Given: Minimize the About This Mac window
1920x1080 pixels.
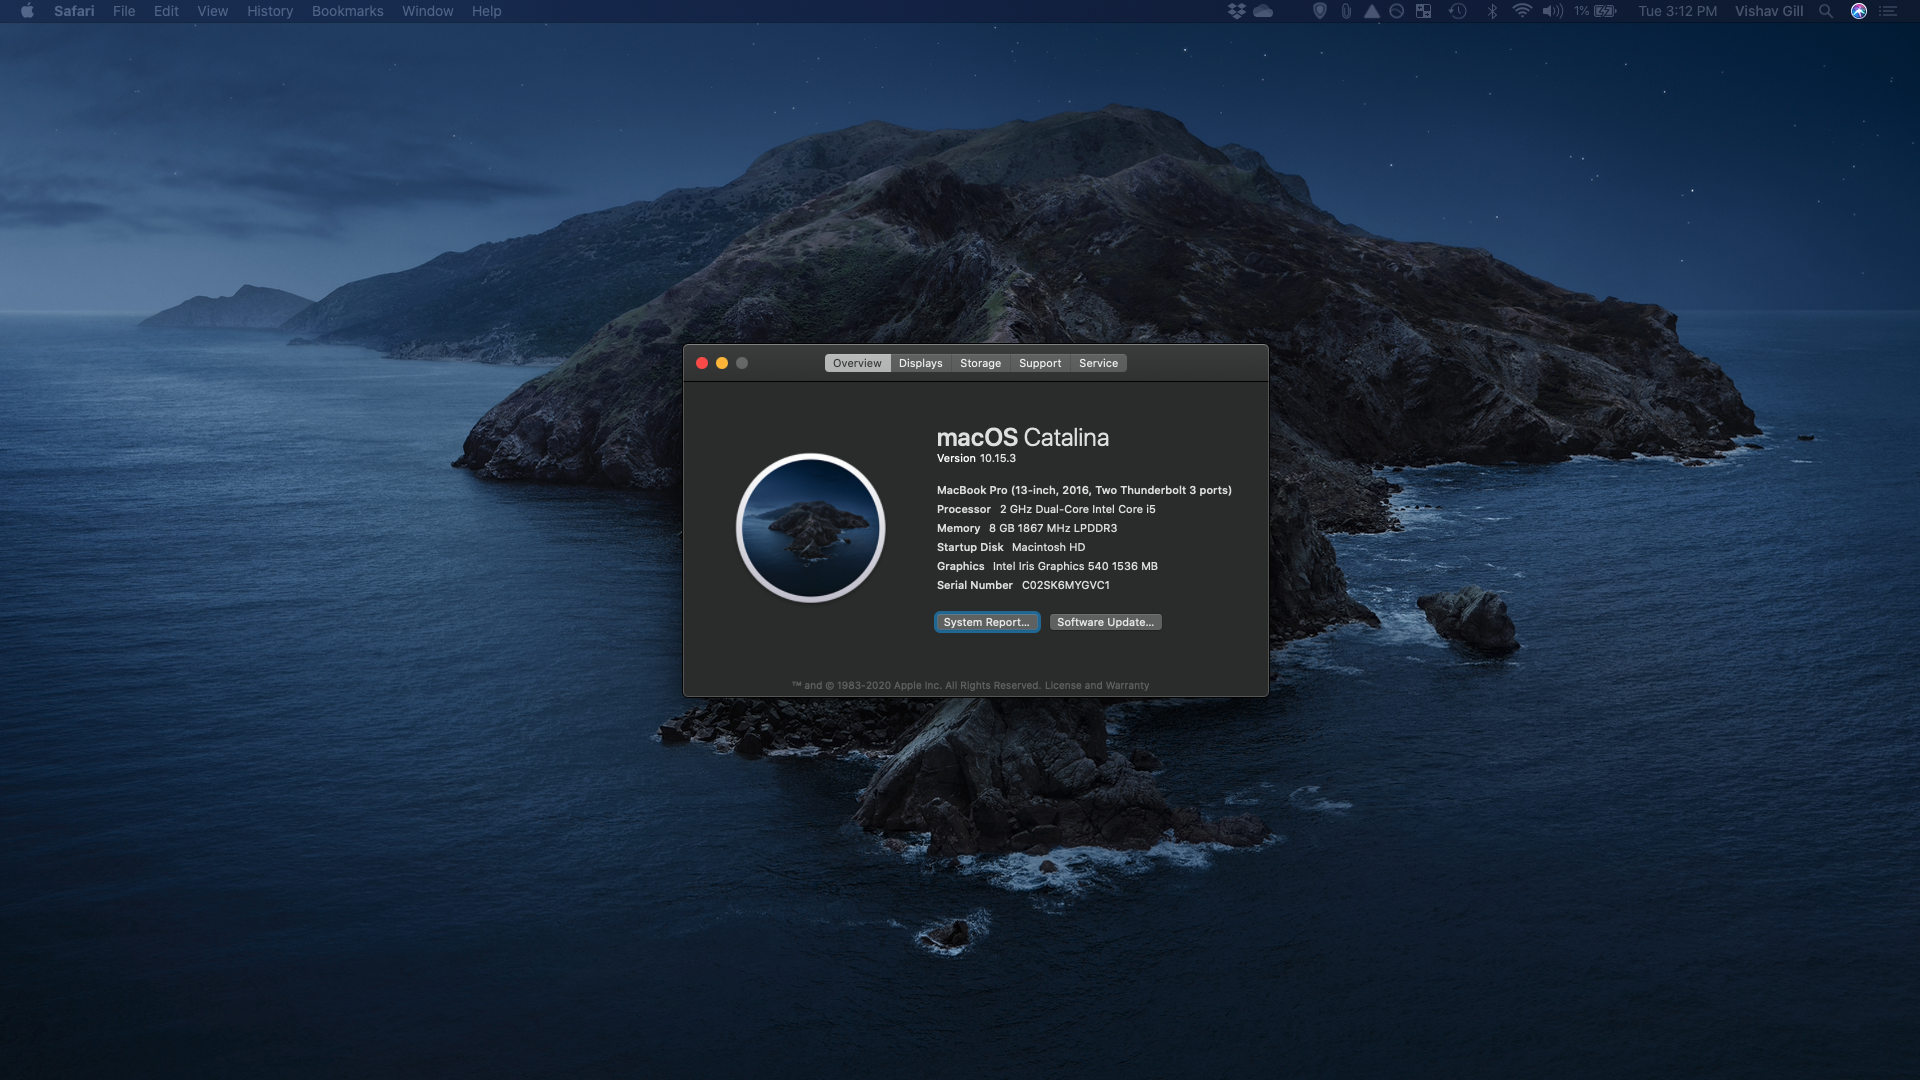Looking at the screenshot, I should [x=722, y=363].
